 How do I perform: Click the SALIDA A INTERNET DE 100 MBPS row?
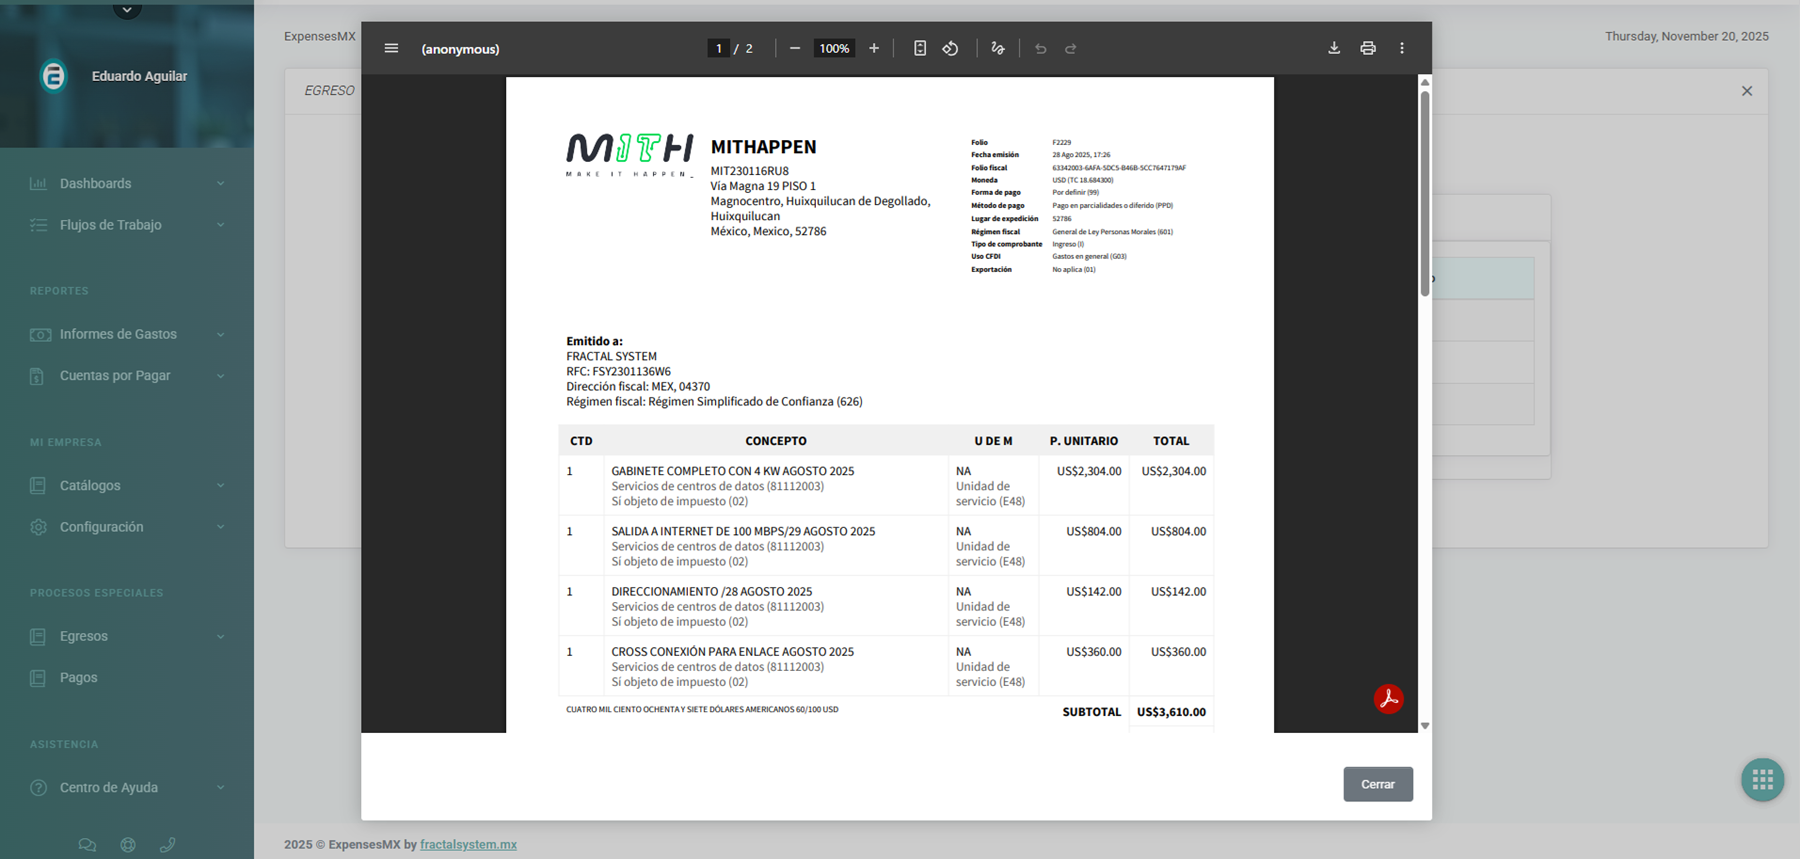click(886, 546)
